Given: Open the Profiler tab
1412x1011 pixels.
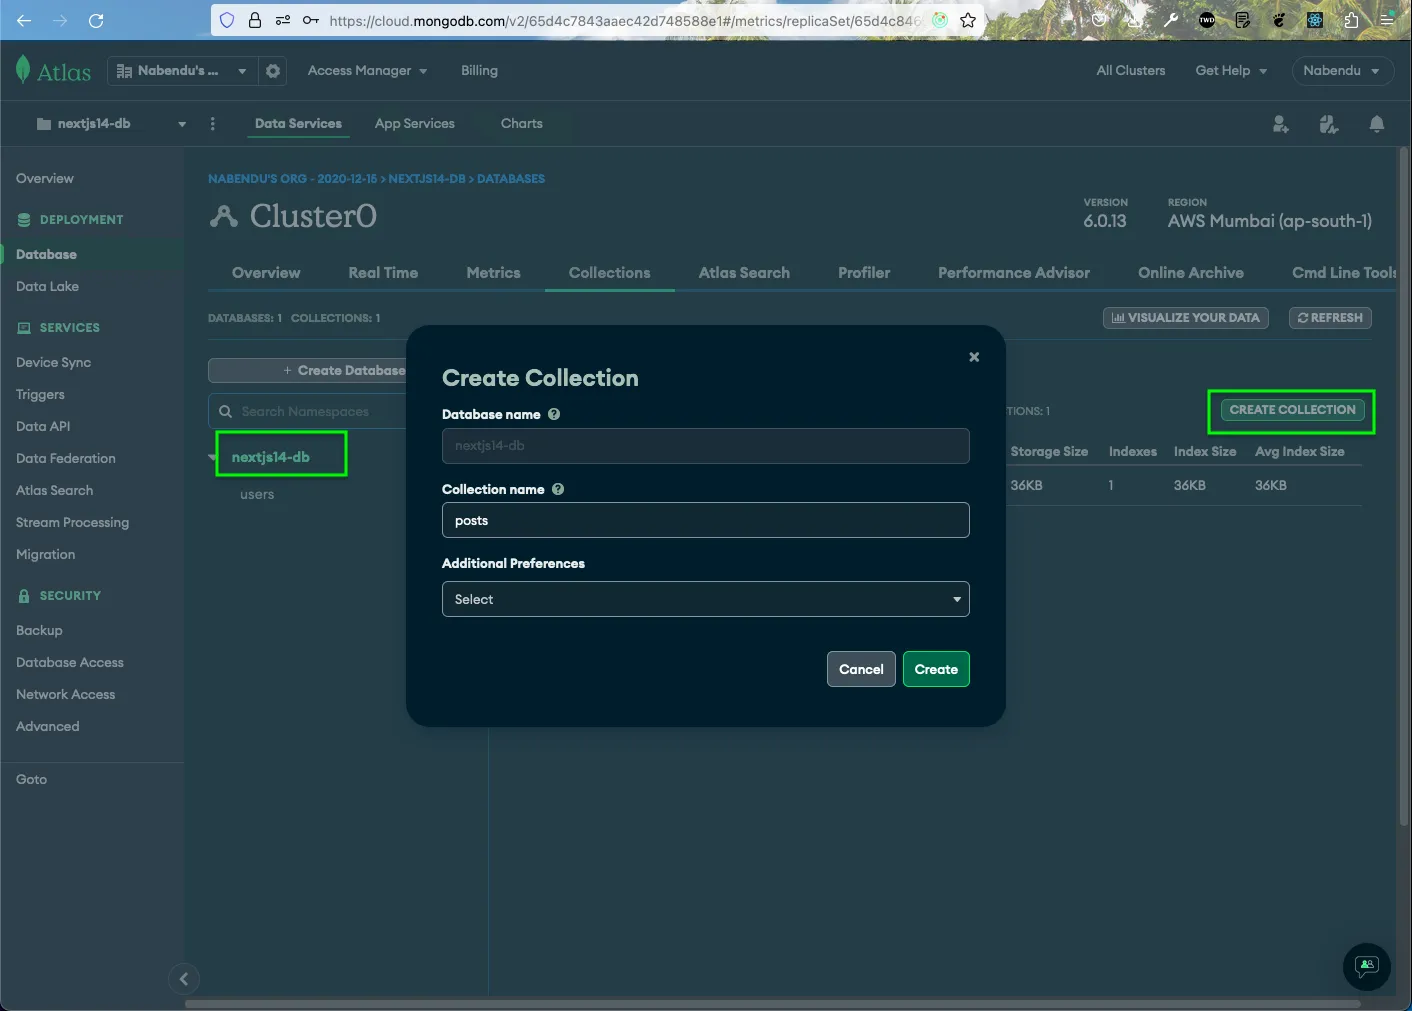Looking at the screenshot, I should pos(864,273).
